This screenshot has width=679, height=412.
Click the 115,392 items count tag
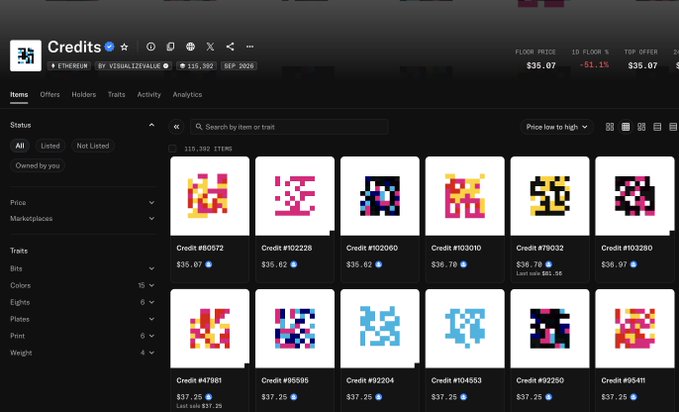pos(197,66)
